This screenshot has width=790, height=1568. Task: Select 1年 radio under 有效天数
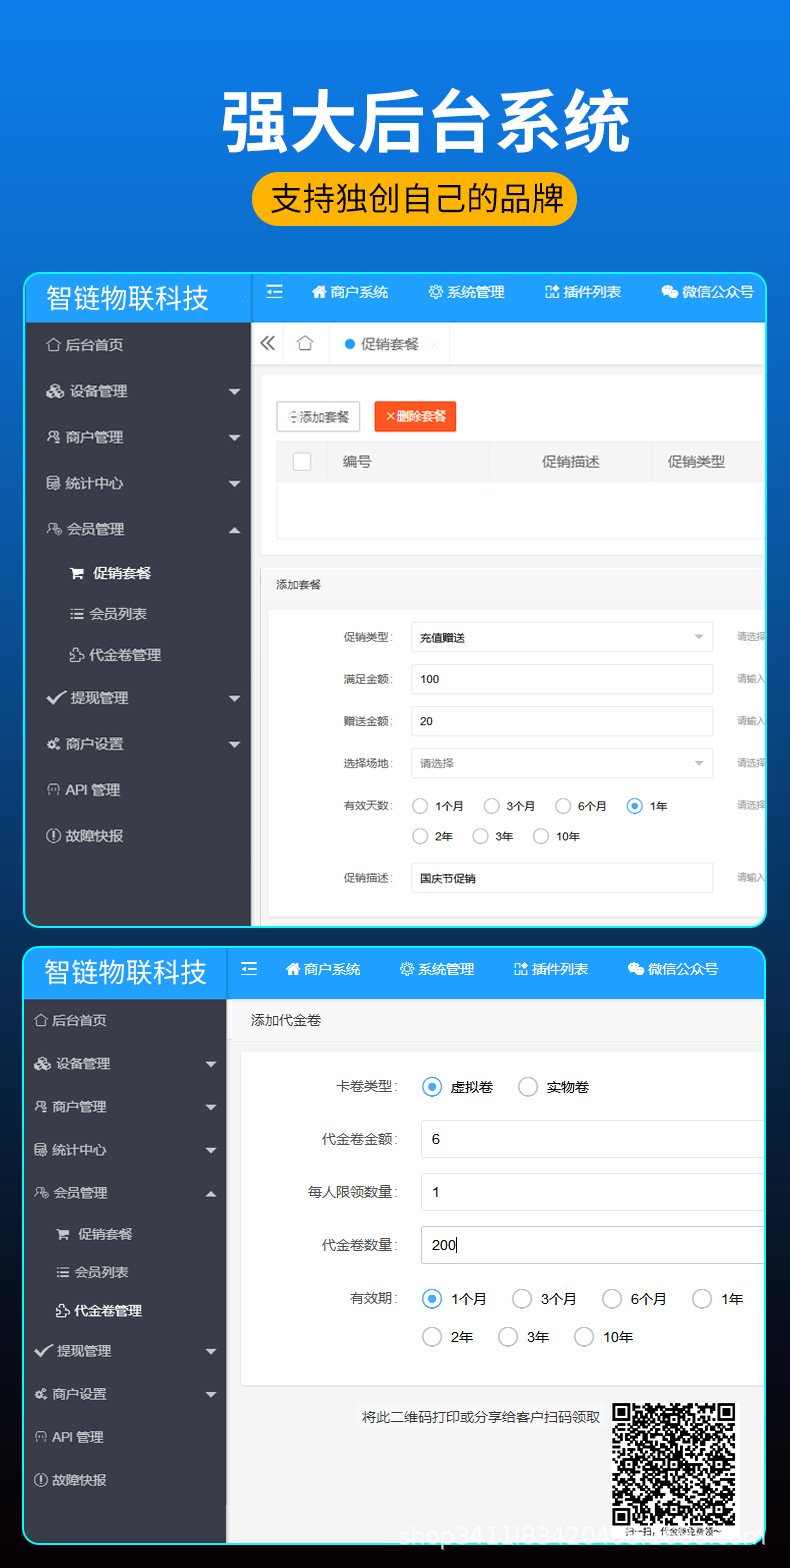click(634, 806)
